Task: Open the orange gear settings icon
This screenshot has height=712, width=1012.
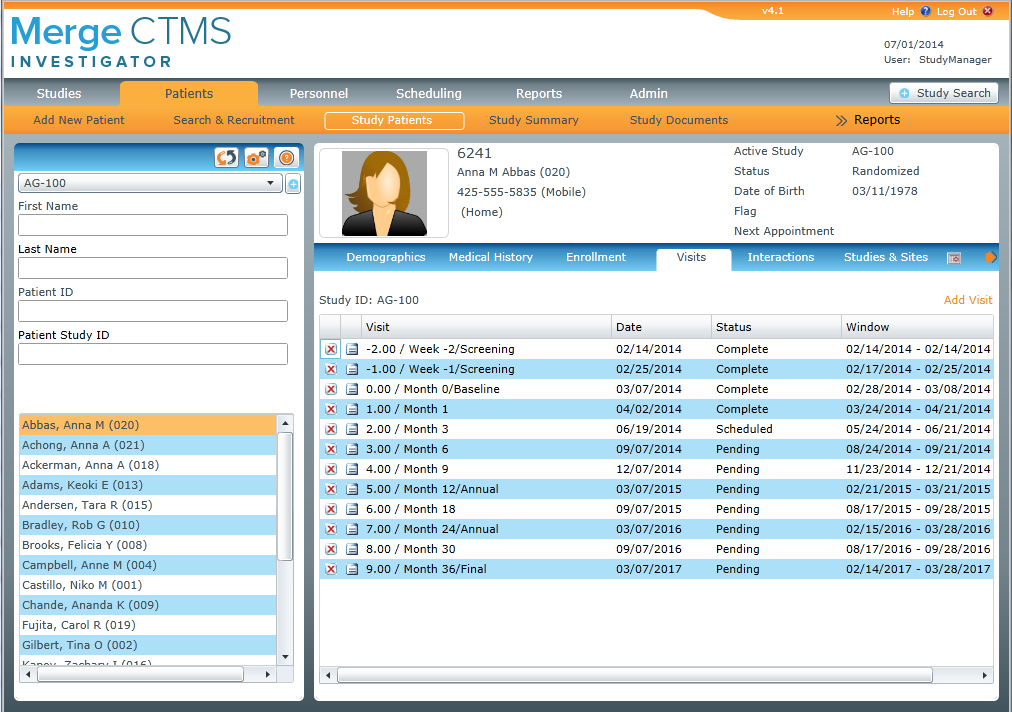Action: tap(257, 158)
